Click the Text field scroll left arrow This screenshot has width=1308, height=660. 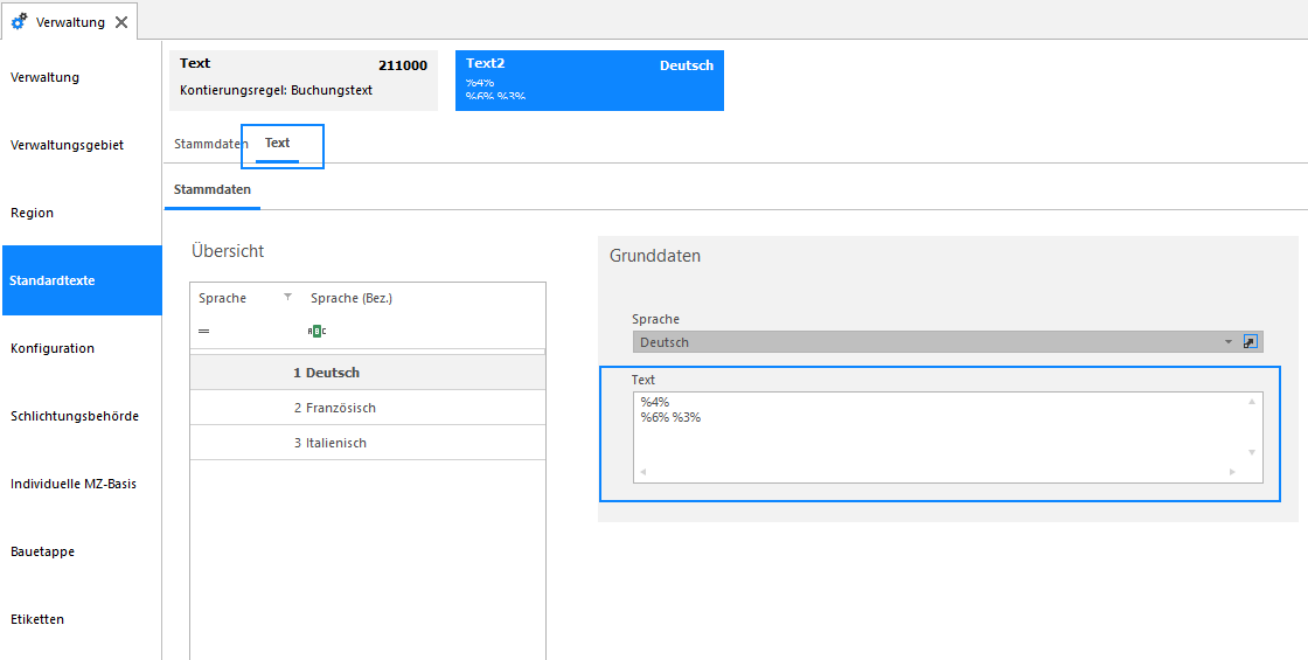pyautogui.click(x=643, y=472)
